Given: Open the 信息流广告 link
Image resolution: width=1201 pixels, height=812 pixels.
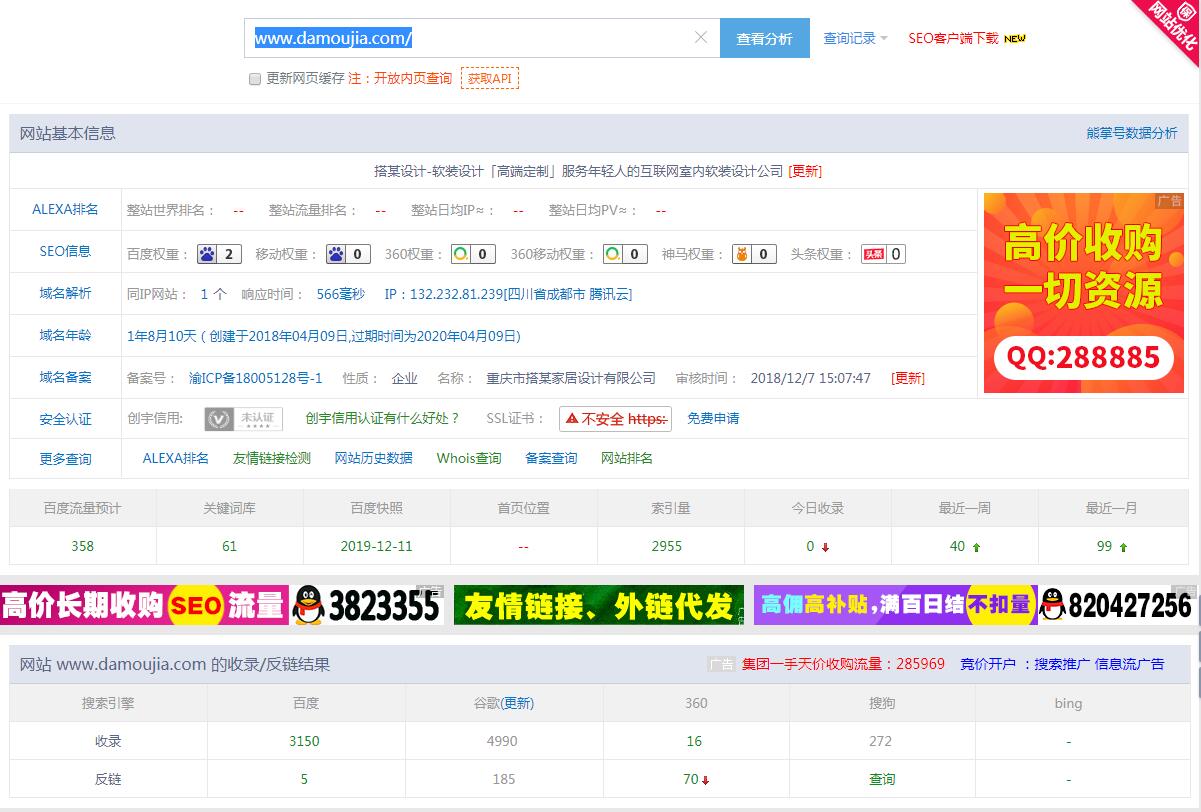Looking at the screenshot, I should click(1130, 663).
